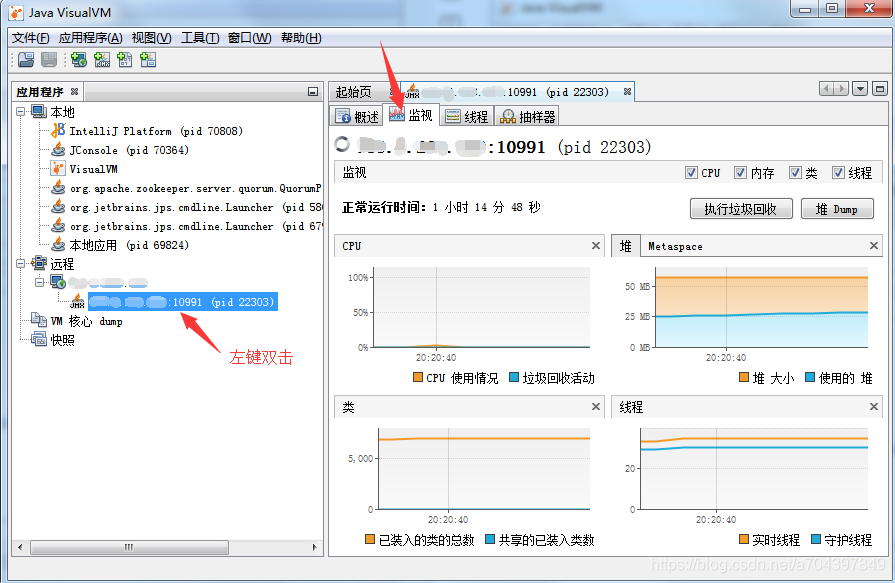Click JConsole (pid 70364) Java icon
Screen dimensions: 895x583
pyautogui.click(x=58, y=150)
